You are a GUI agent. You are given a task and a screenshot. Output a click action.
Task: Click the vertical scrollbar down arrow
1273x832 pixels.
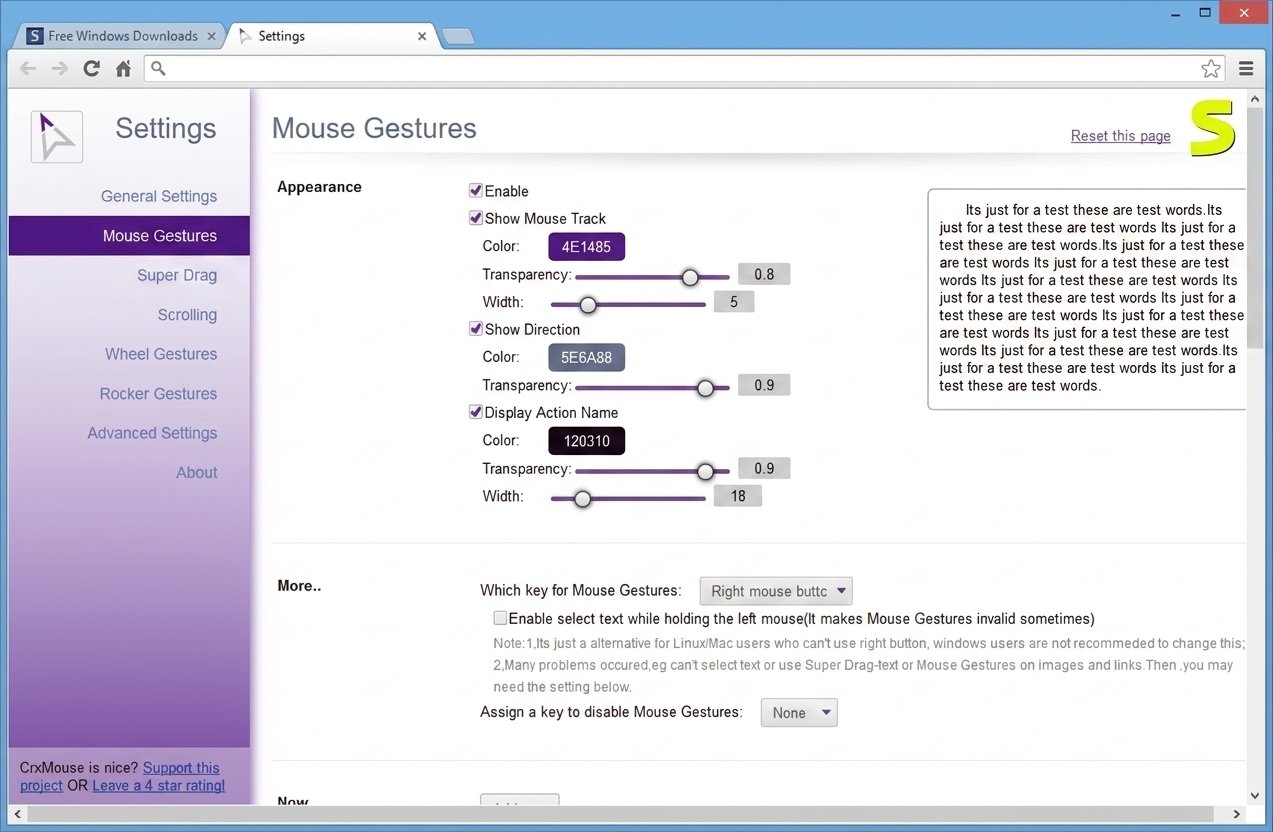1255,795
